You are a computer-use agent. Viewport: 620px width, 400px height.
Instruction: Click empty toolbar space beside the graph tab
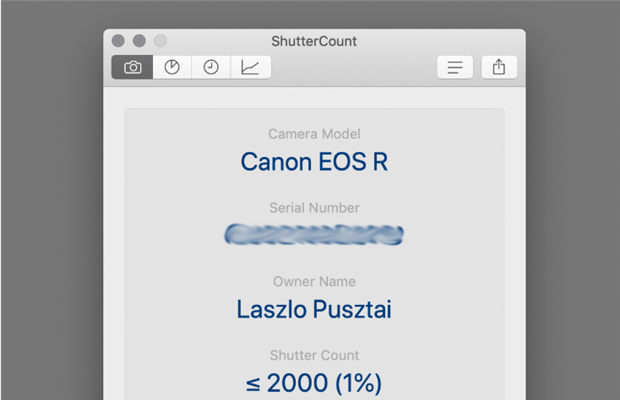tap(354, 67)
